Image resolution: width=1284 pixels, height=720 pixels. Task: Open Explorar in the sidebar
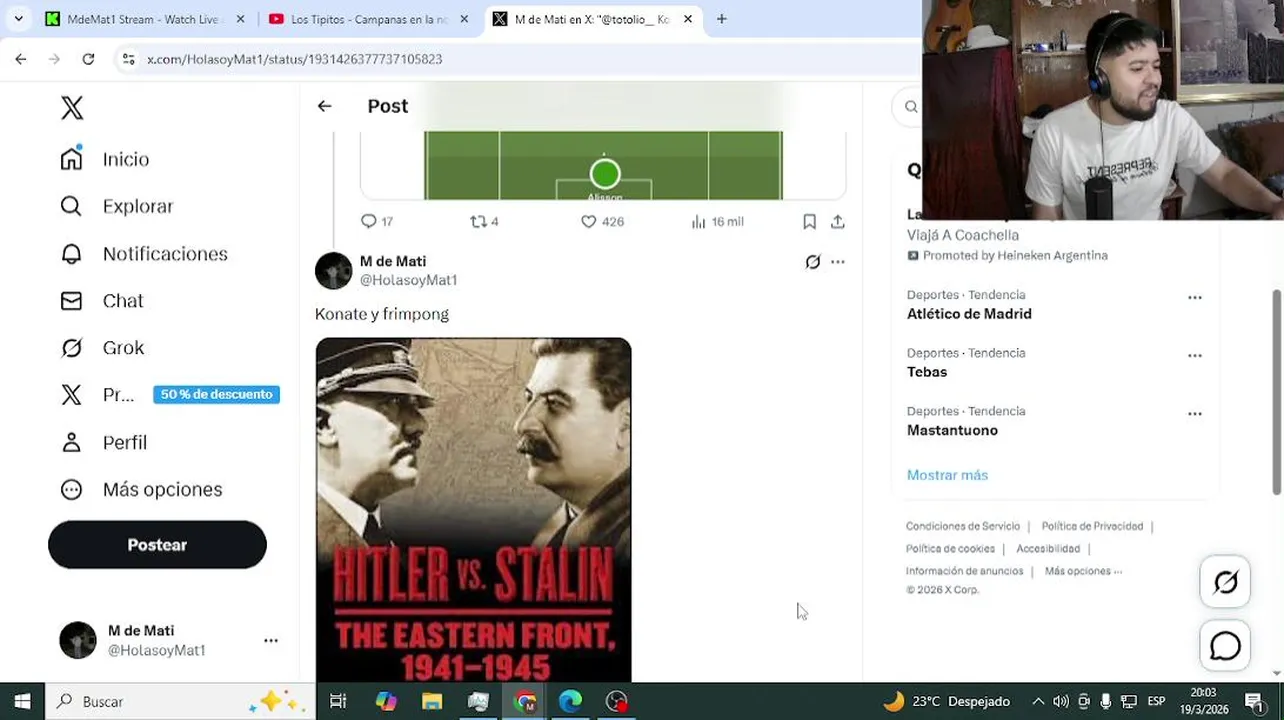(117, 206)
